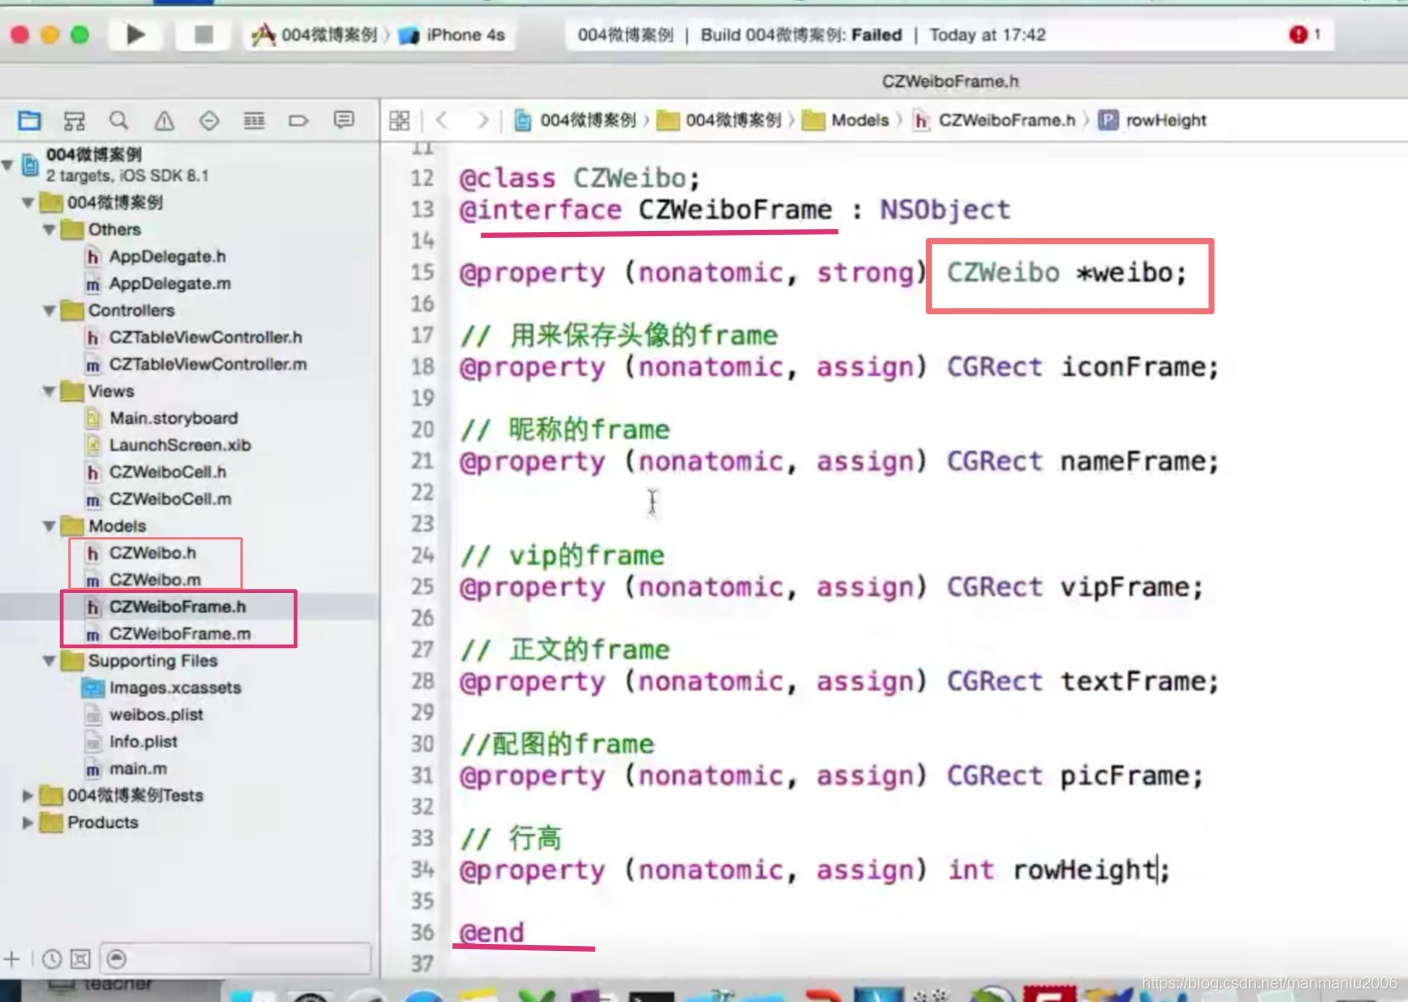Image resolution: width=1408 pixels, height=1002 pixels.
Task: Collapse the Others group
Action: point(48,230)
